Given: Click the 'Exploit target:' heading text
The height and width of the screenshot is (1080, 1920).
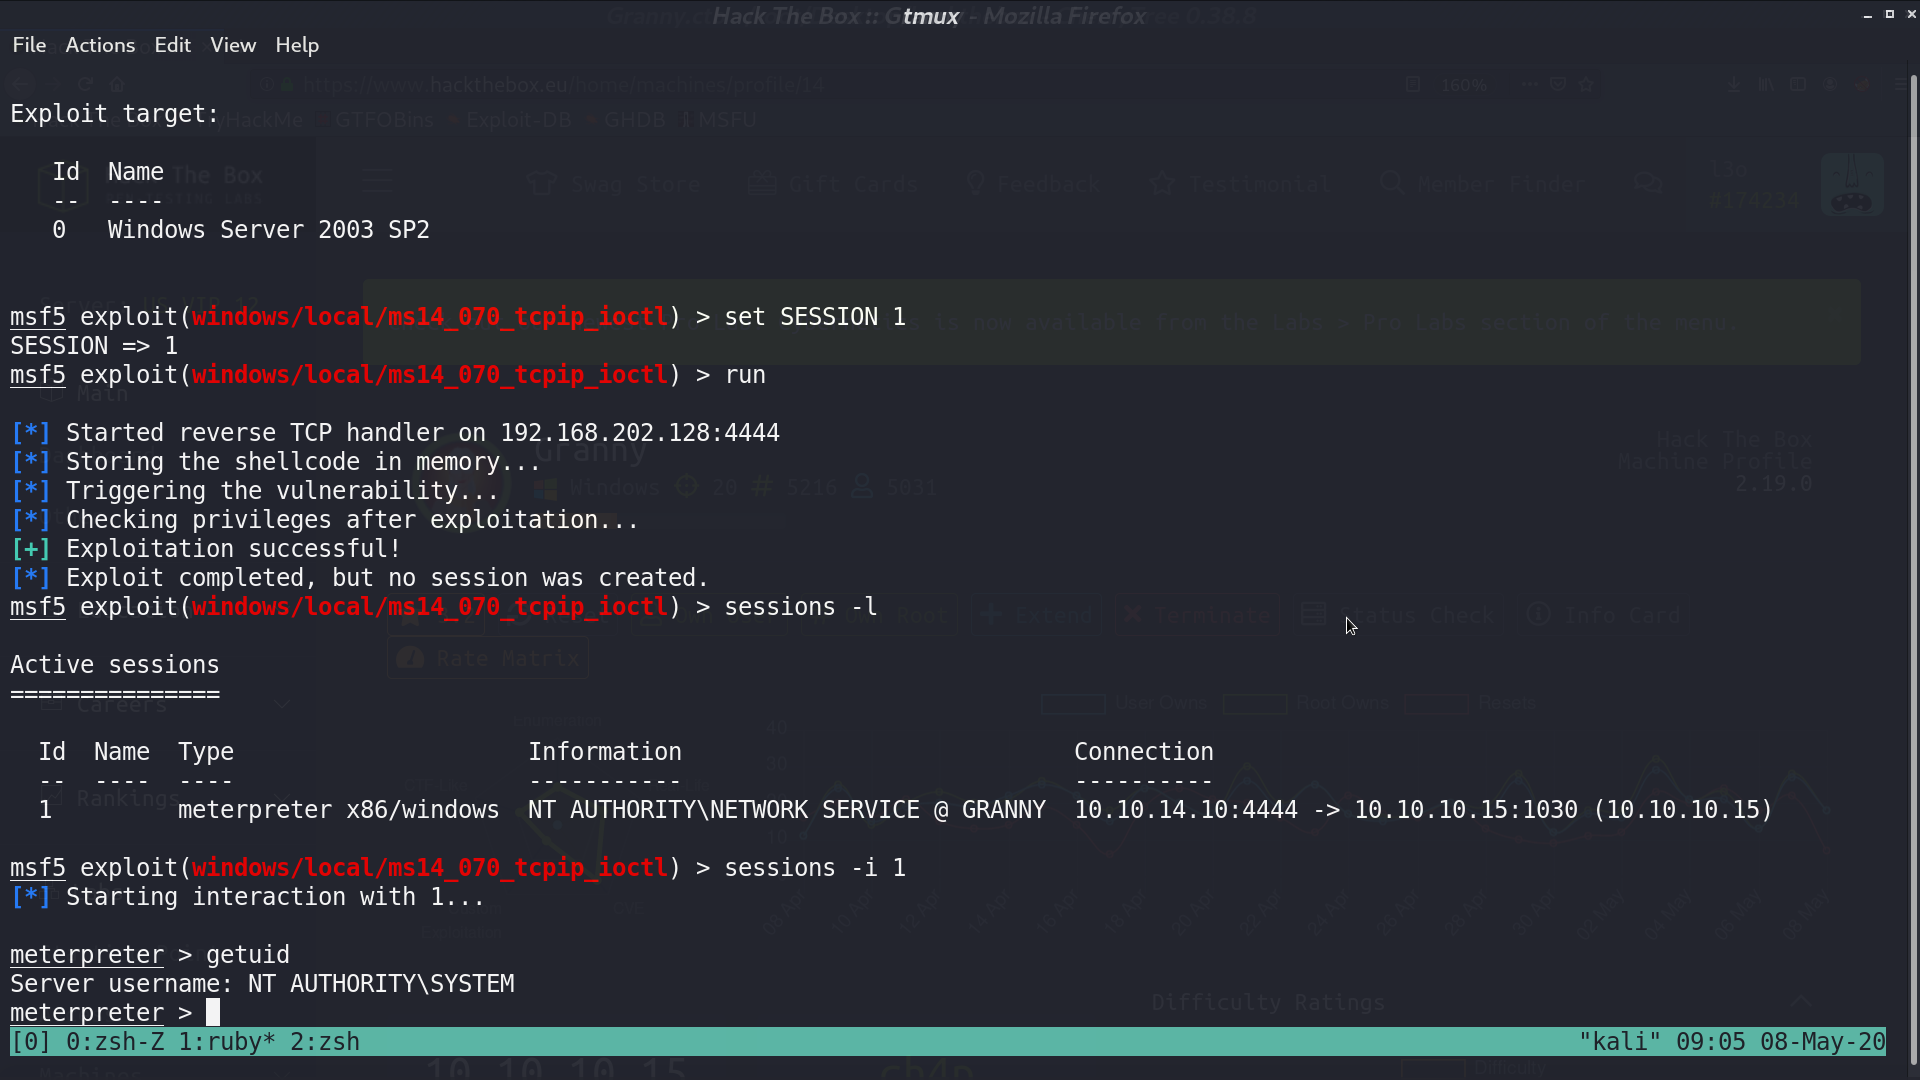Looking at the screenshot, I should 115,114.
